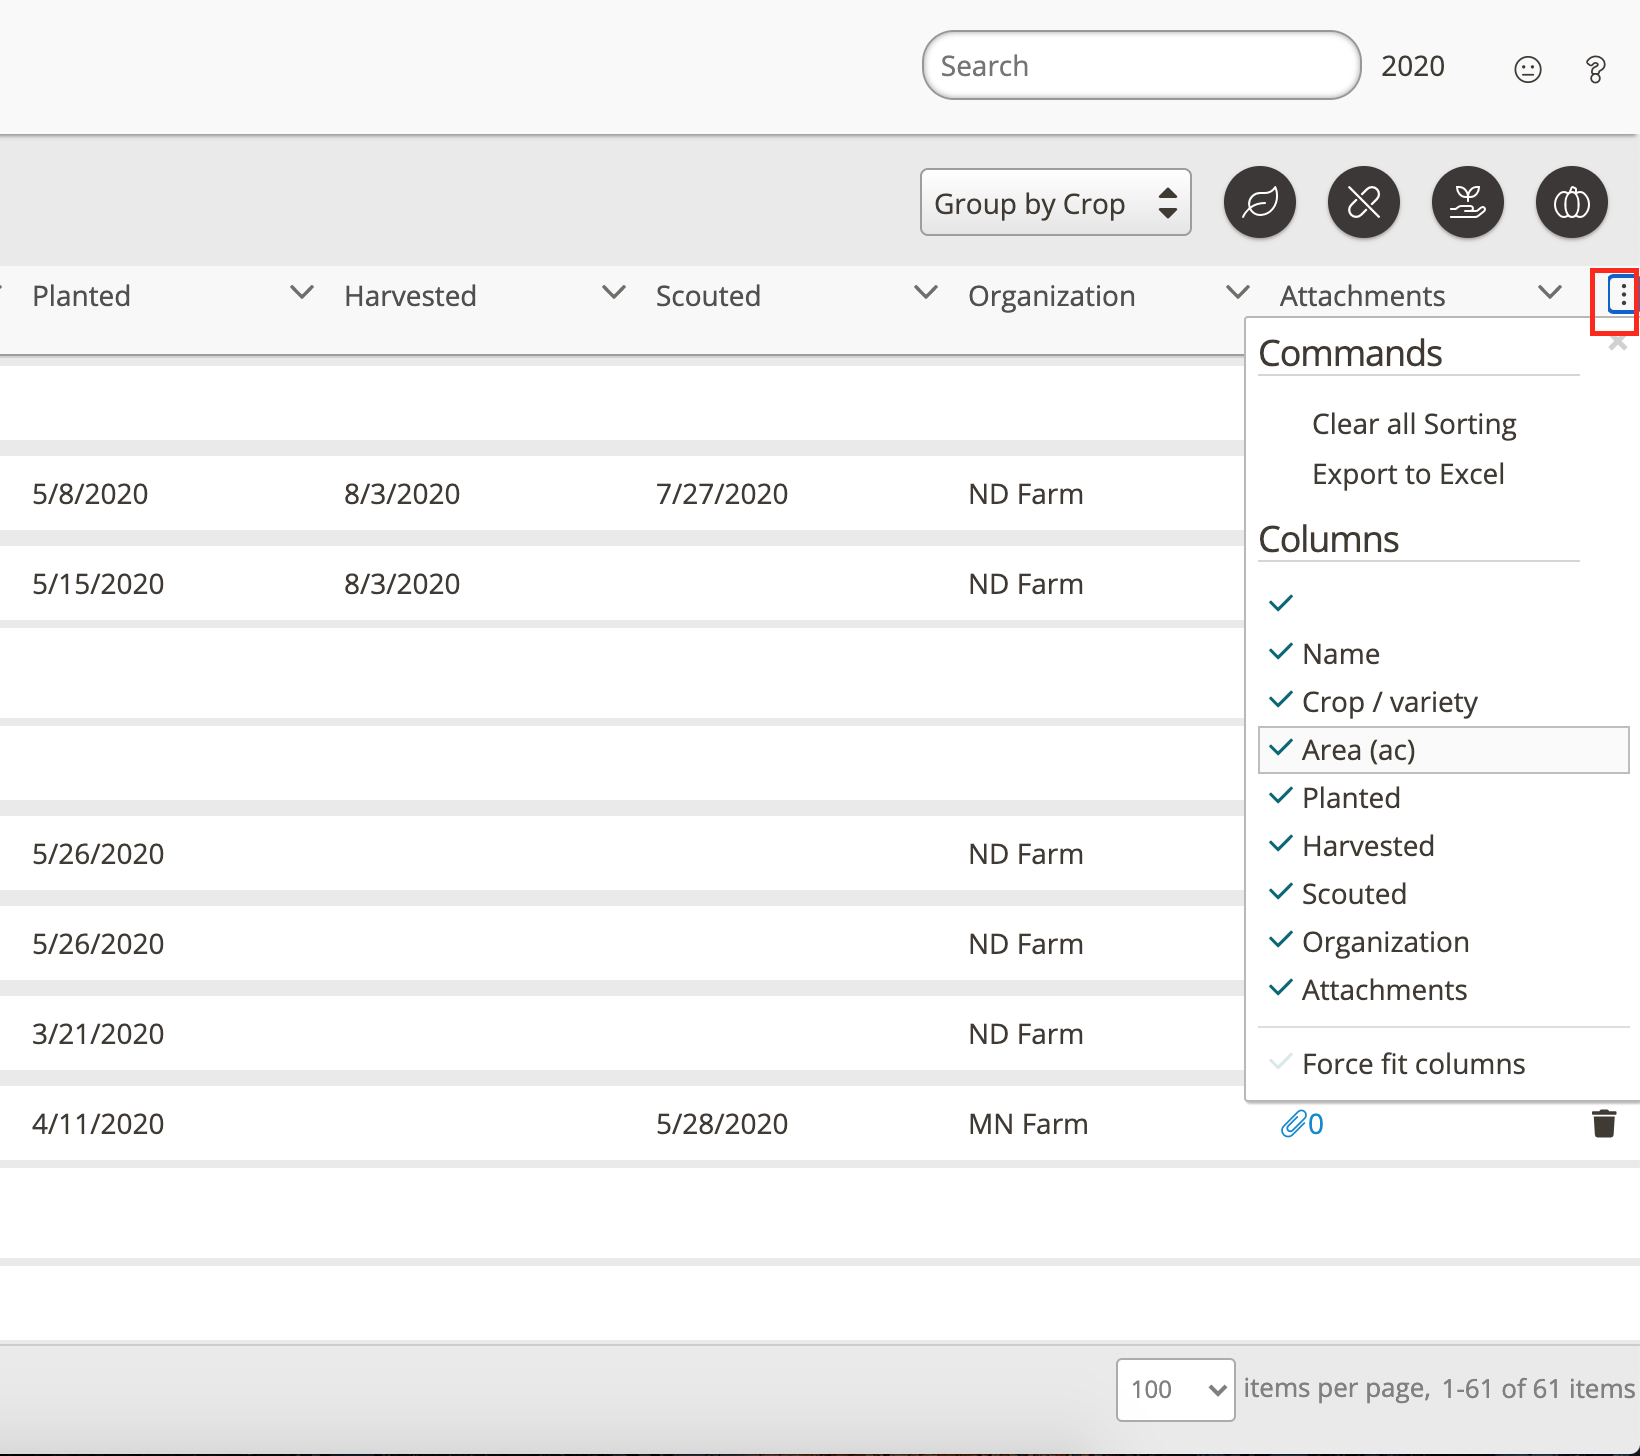Click harvested 8/3/2020 in the 5/15/2020 row
The width and height of the screenshot is (1640, 1456).
[x=402, y=584]
